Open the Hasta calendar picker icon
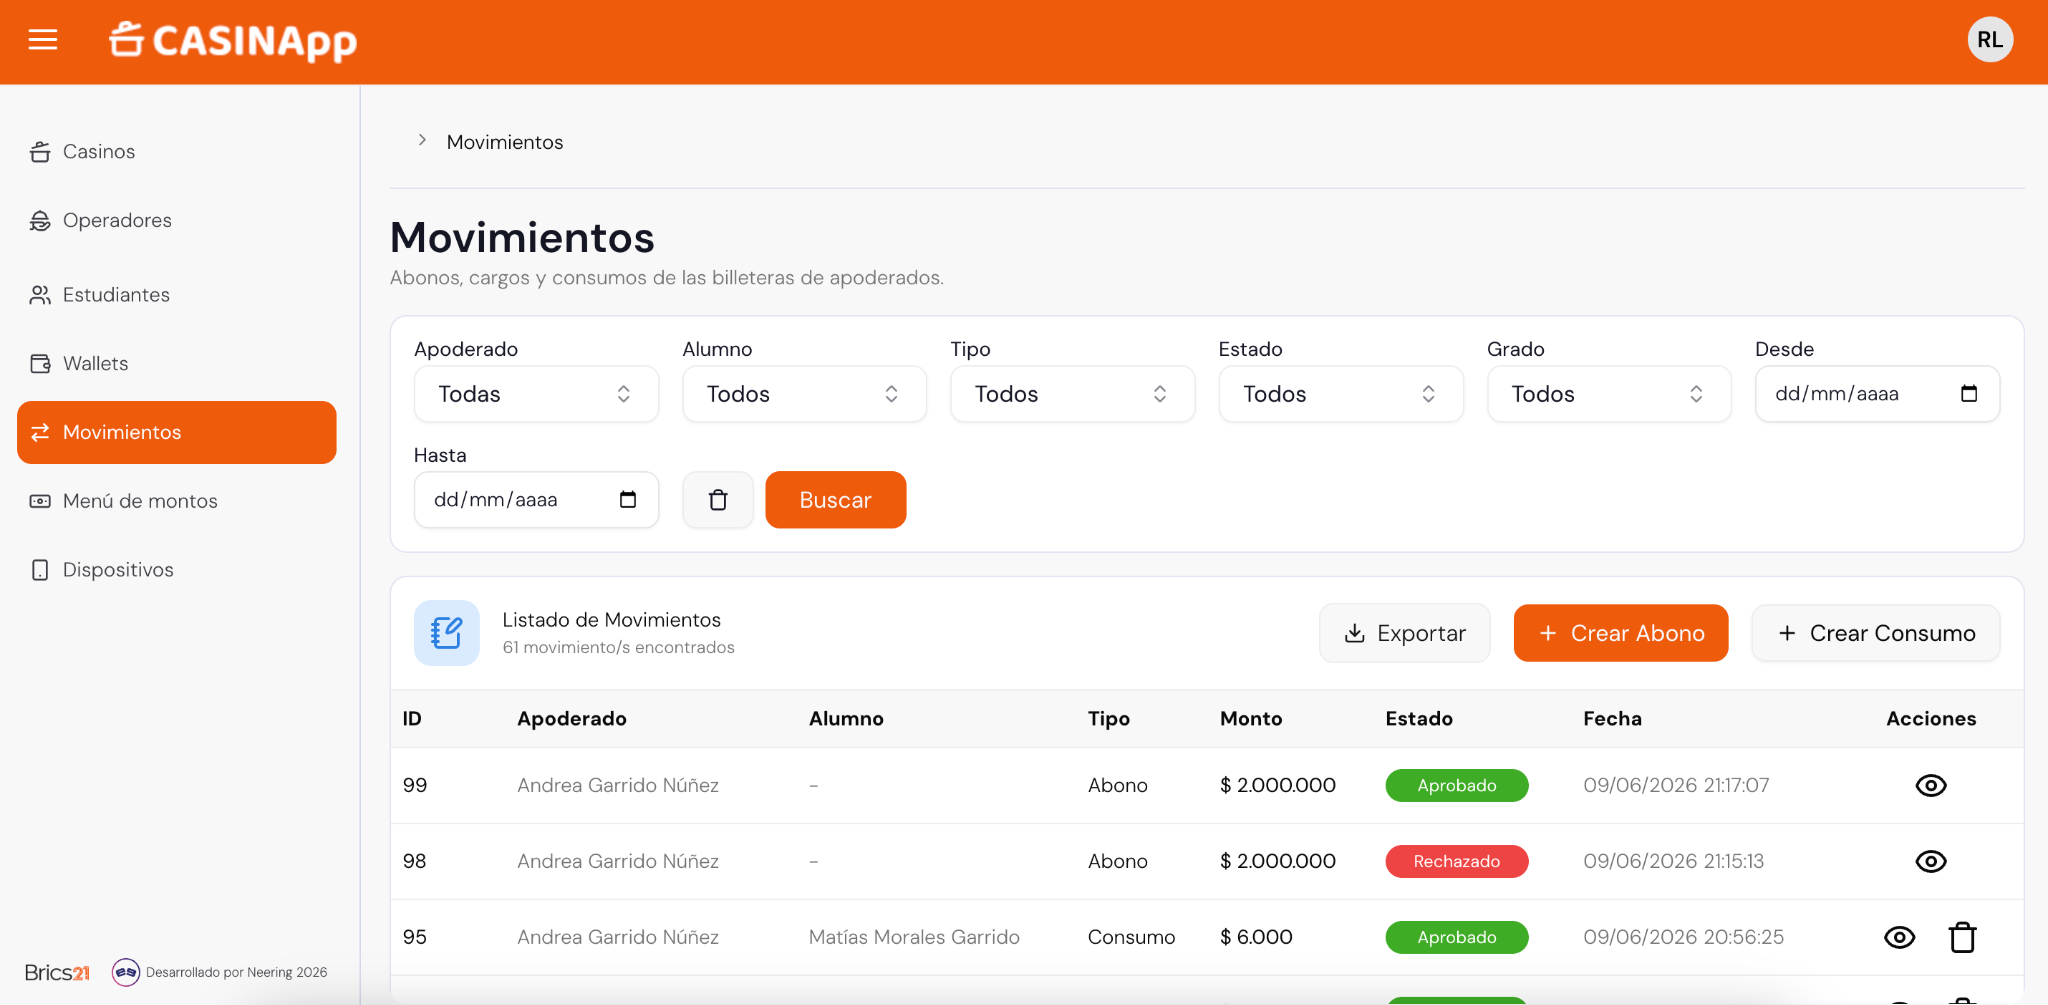 coord(628,500)
